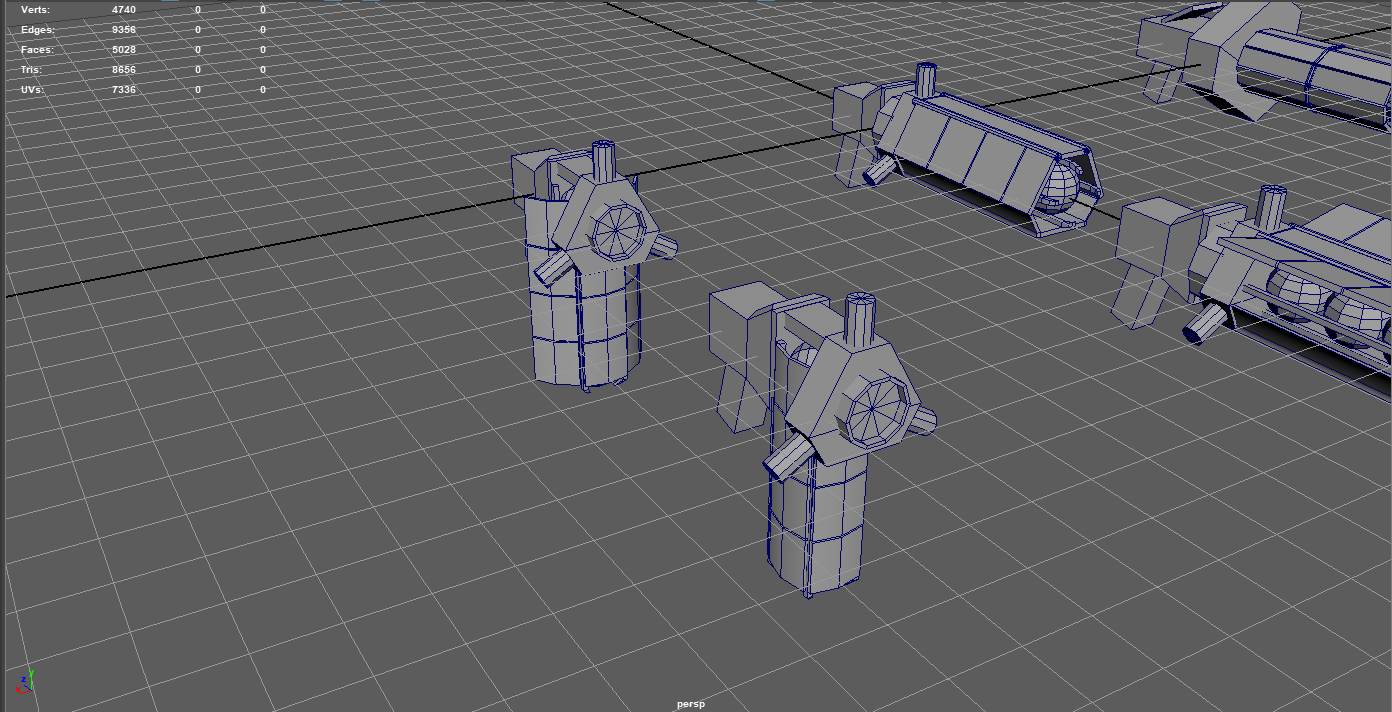Click the green Y axis on the gizmo
The image size is (1392, 712).
(x=31, y=675)
